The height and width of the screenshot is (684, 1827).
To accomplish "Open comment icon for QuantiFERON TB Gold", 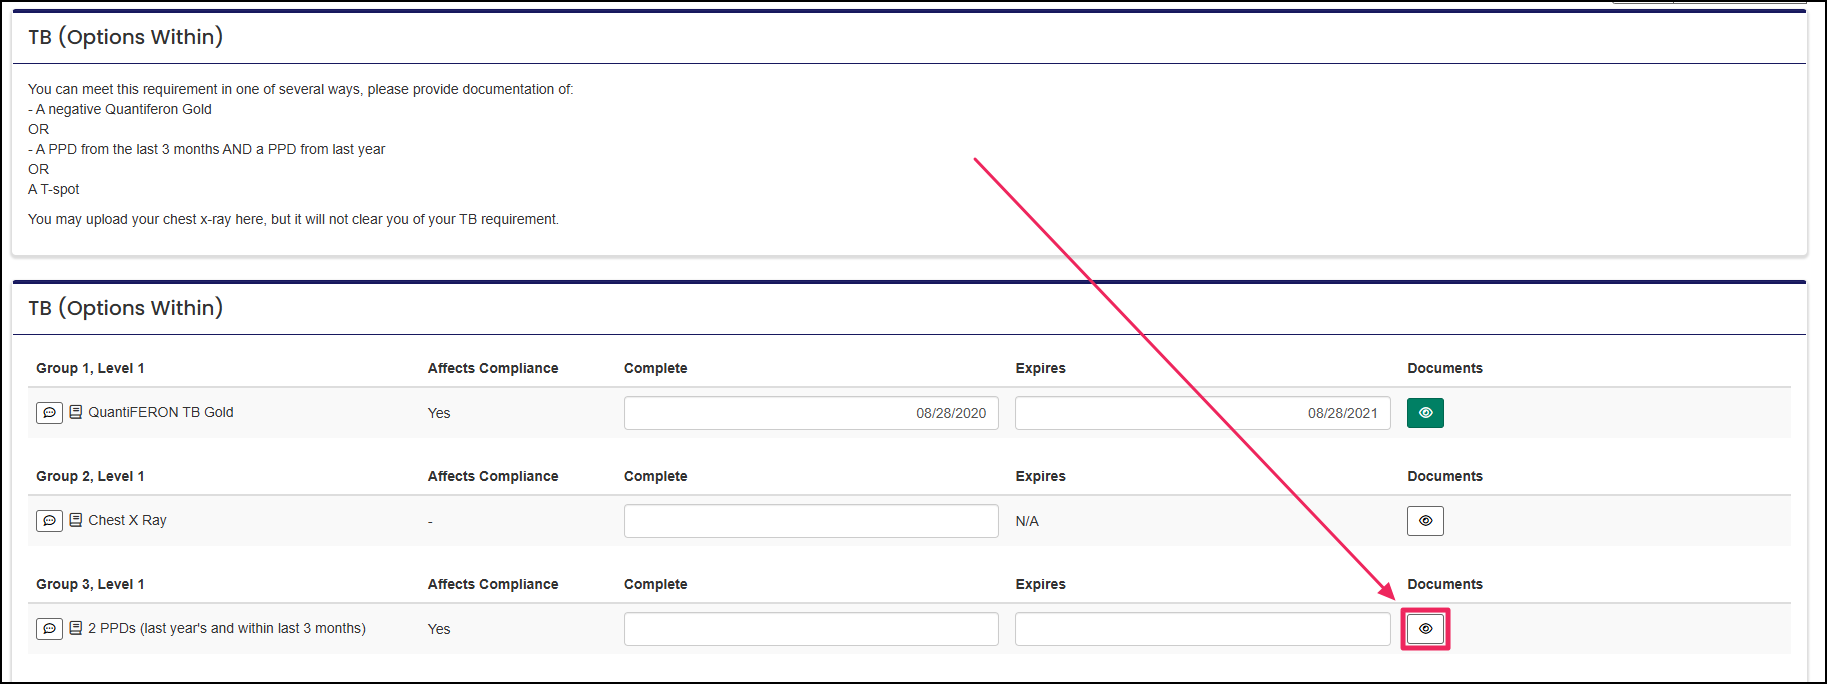I will pos(49,413).
